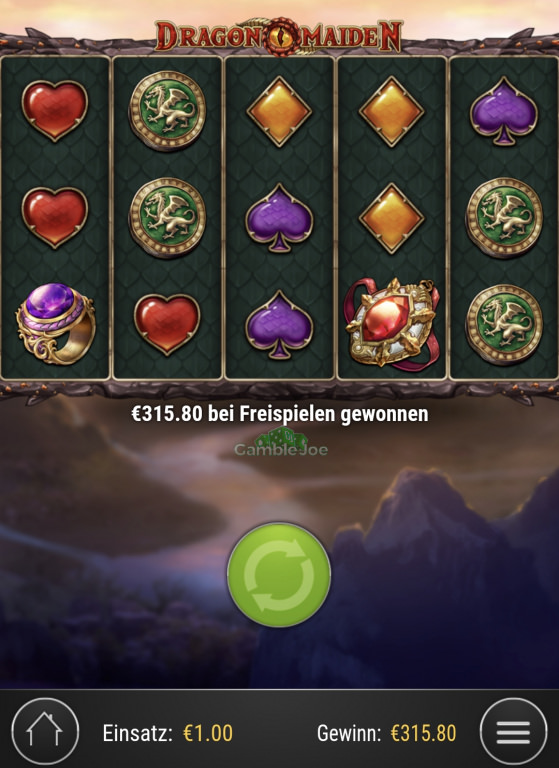This screenshot has width=559, height=768.
Task: Click the Gewinn €315.80 win amount
Action: click(423, 733)
